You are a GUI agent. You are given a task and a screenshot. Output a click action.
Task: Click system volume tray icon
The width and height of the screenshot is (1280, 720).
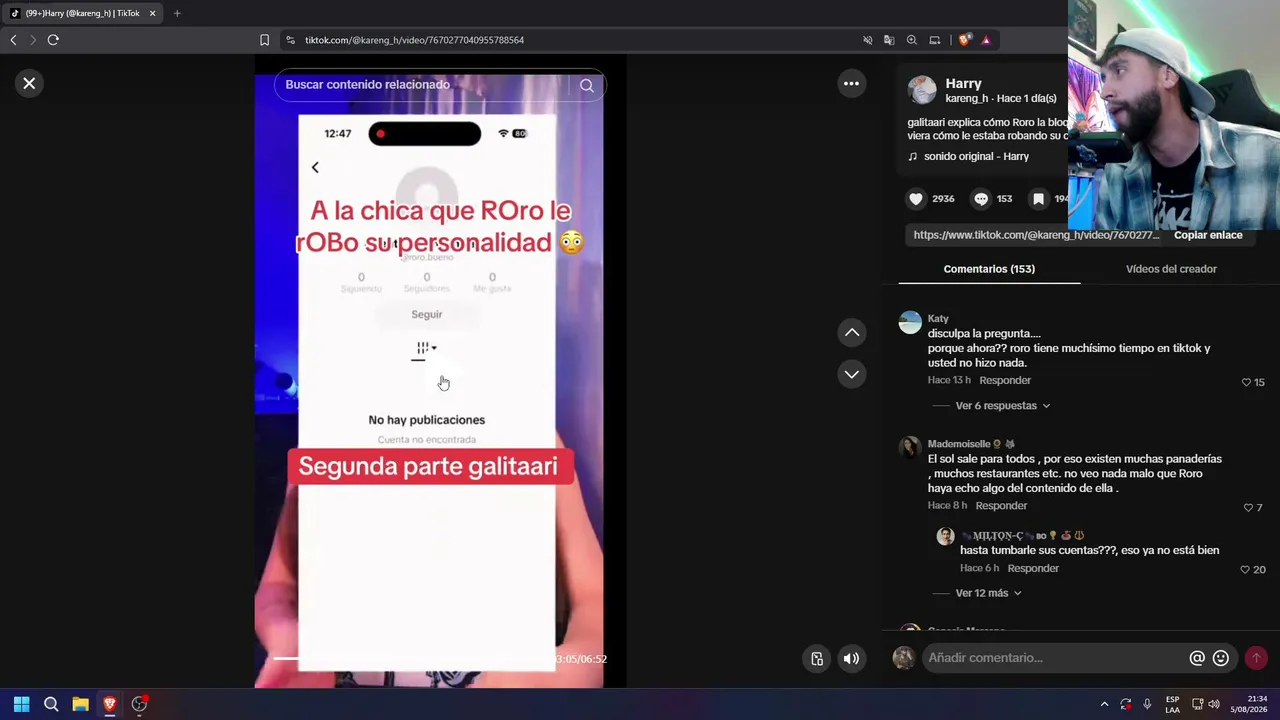click(x=1214, y=704)
